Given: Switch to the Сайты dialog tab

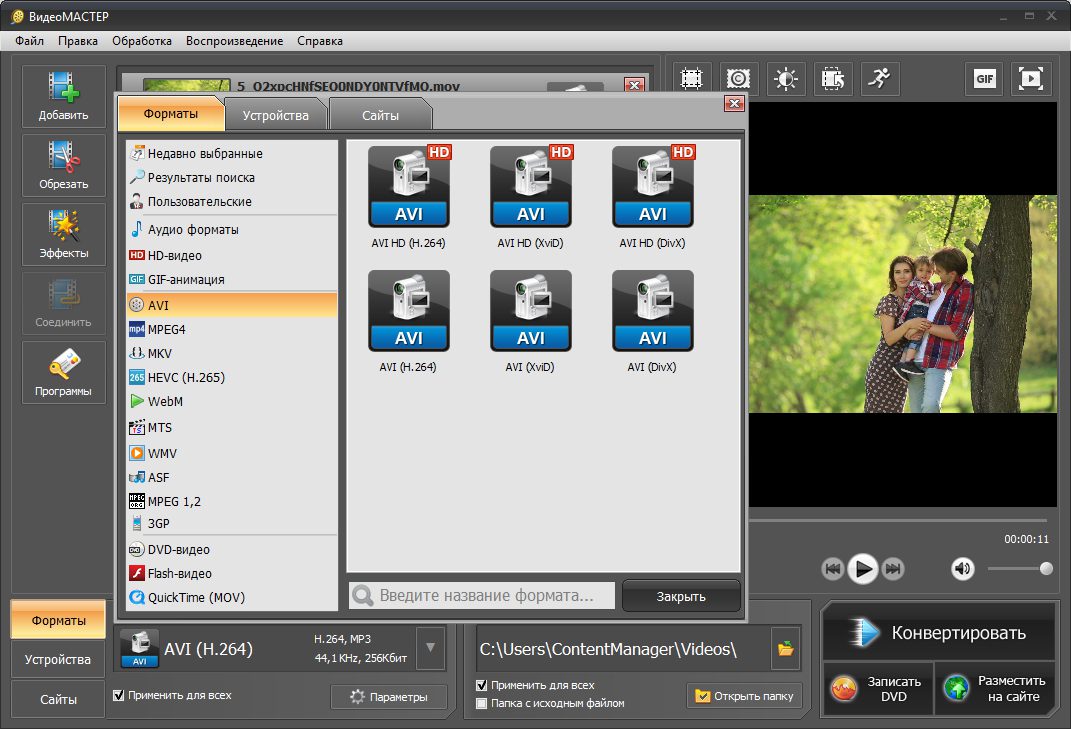Looking at the screenshot, I should 380,115.
